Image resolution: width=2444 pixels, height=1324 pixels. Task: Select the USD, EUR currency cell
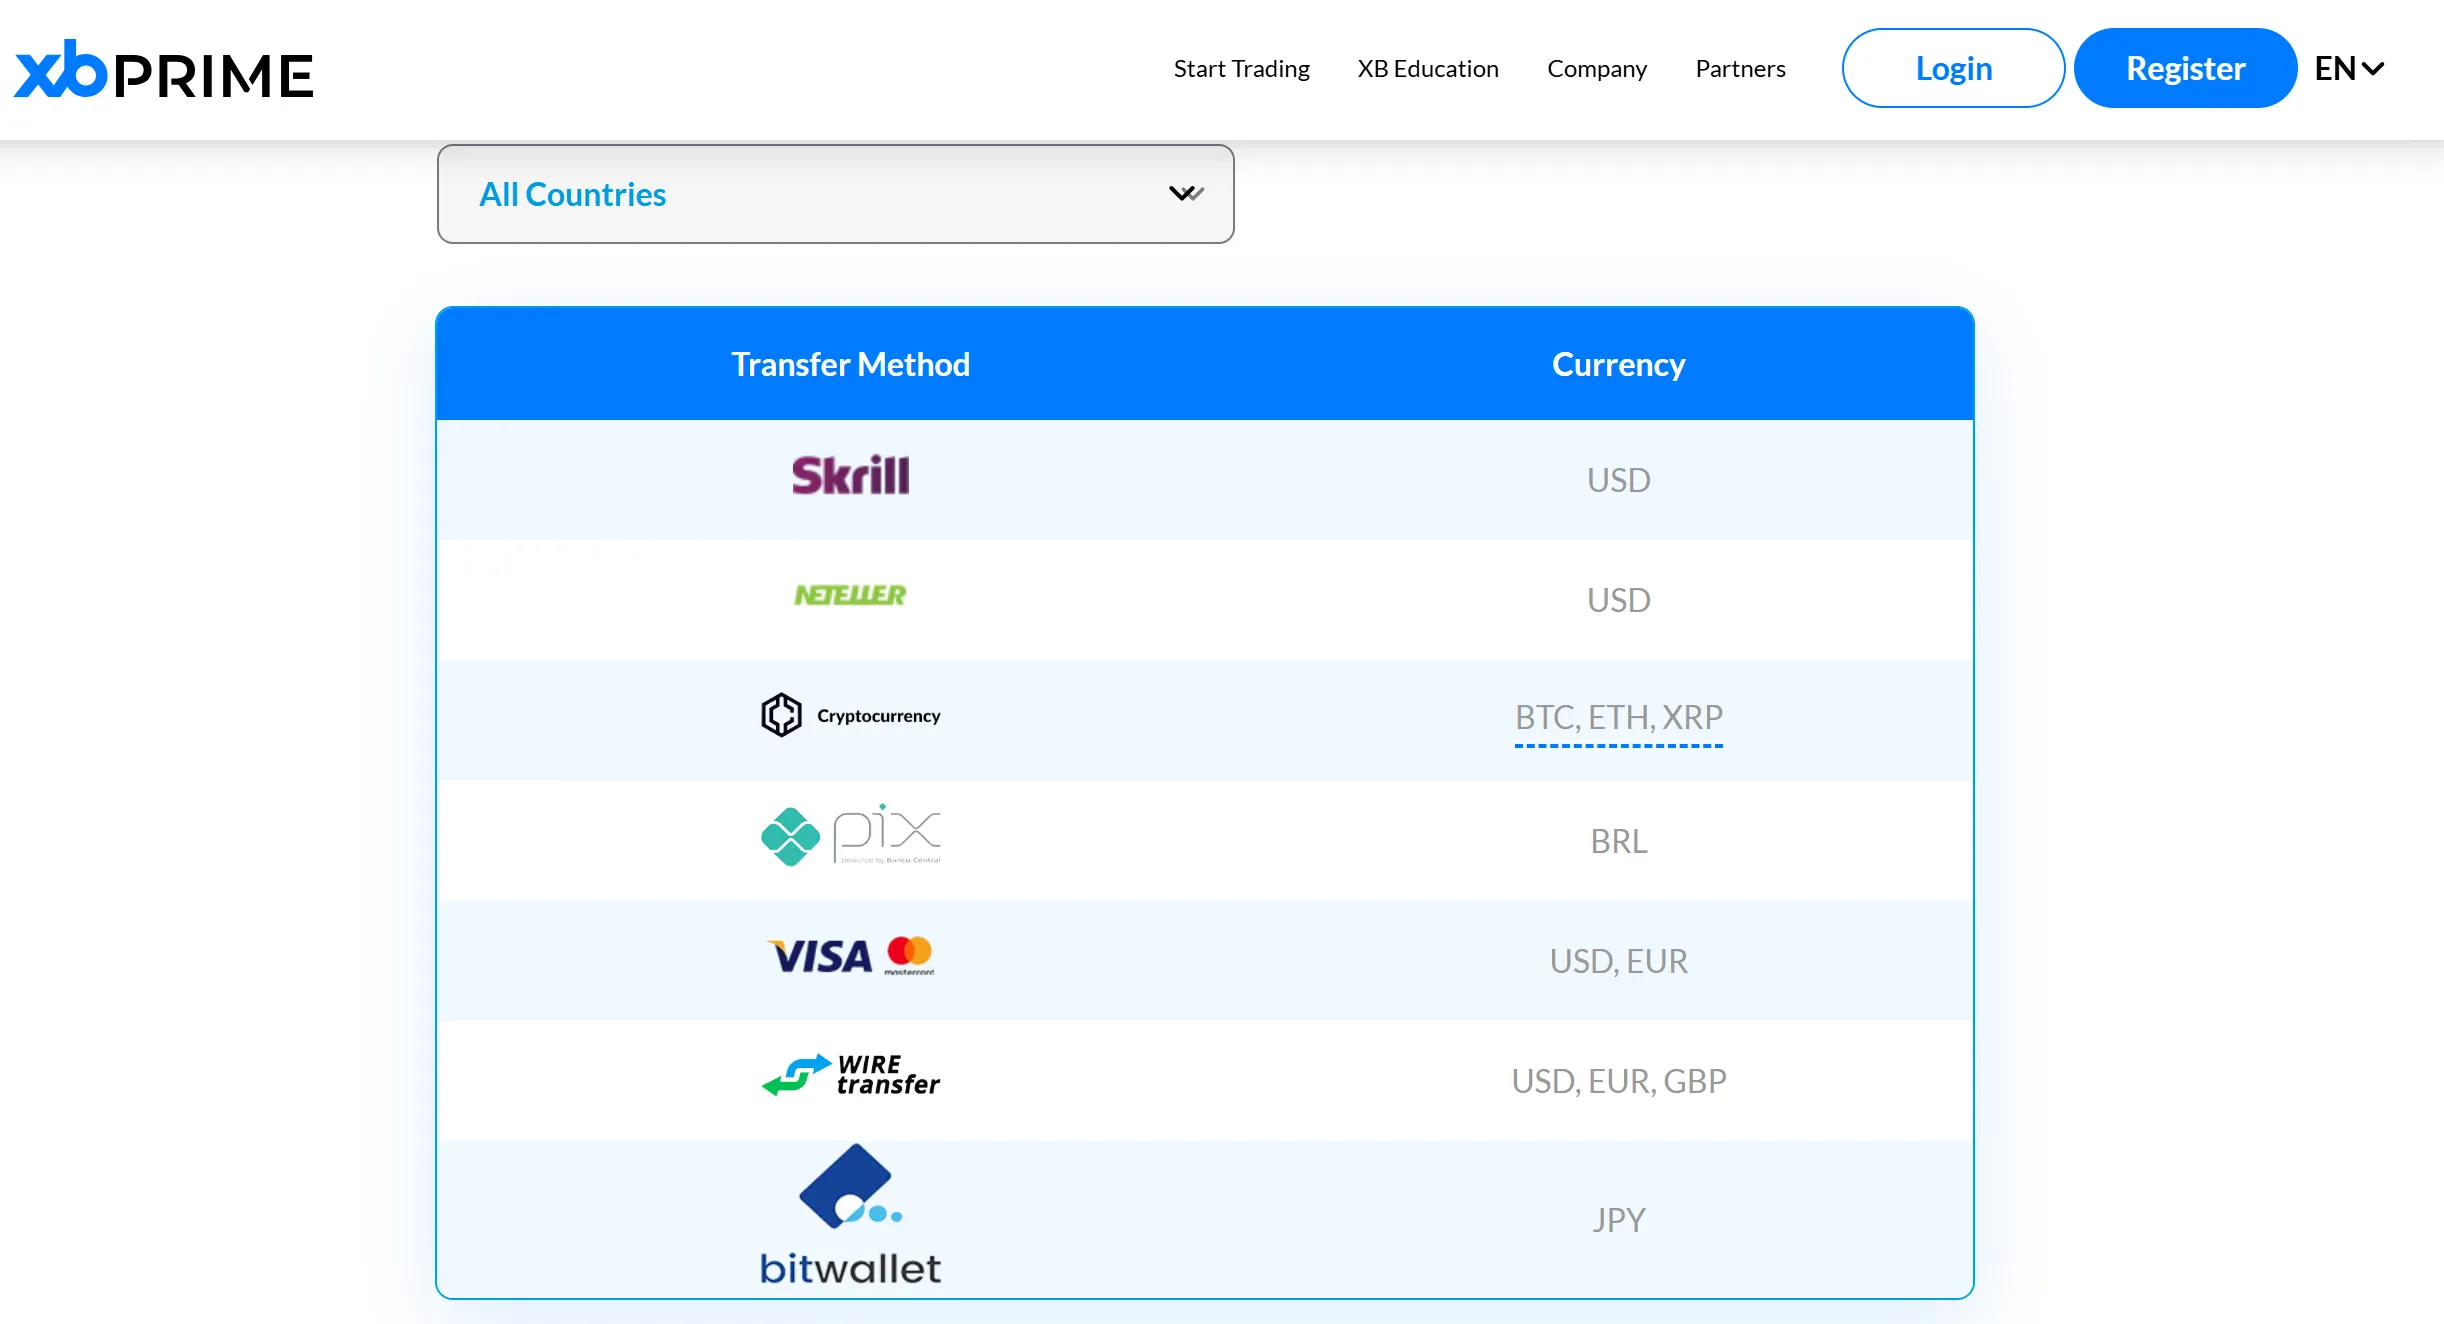click(1618, 961)
